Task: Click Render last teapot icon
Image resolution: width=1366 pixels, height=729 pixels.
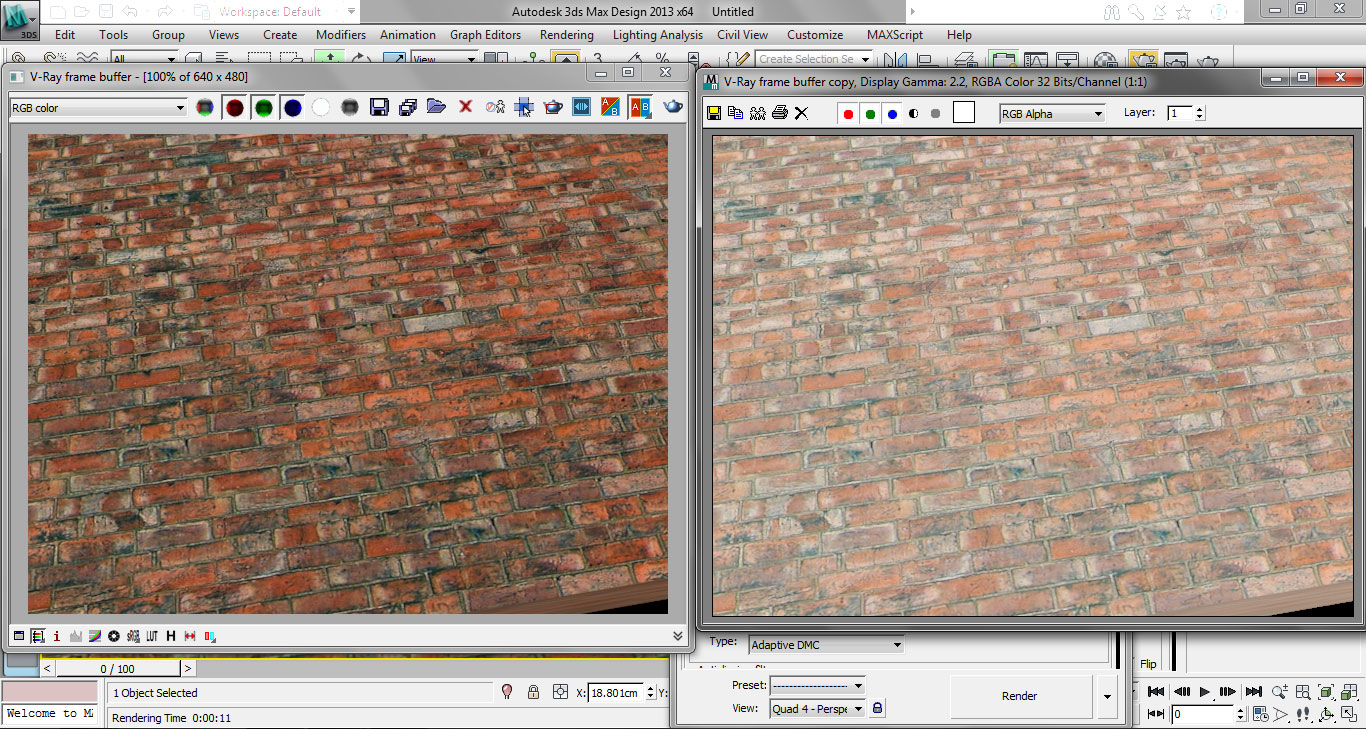Action: coord(672,107)
